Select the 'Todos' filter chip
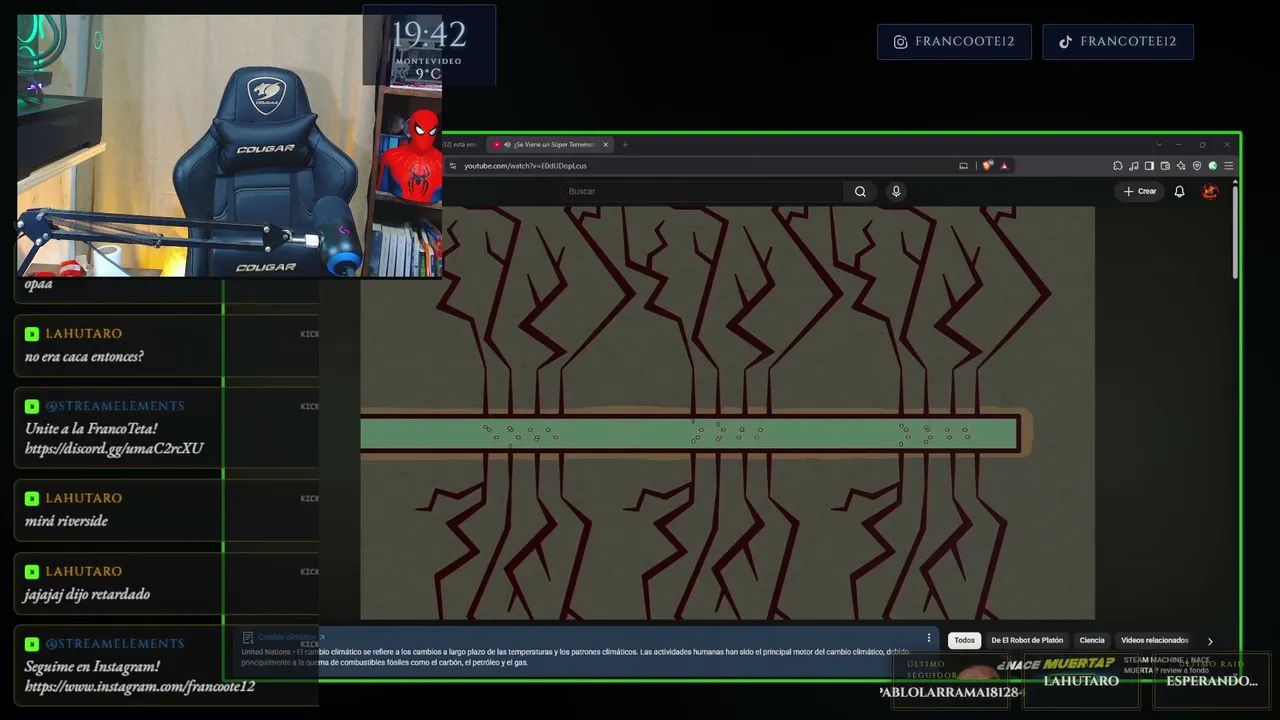Viewport: 1280px width, 720px height. pos(964,640)
